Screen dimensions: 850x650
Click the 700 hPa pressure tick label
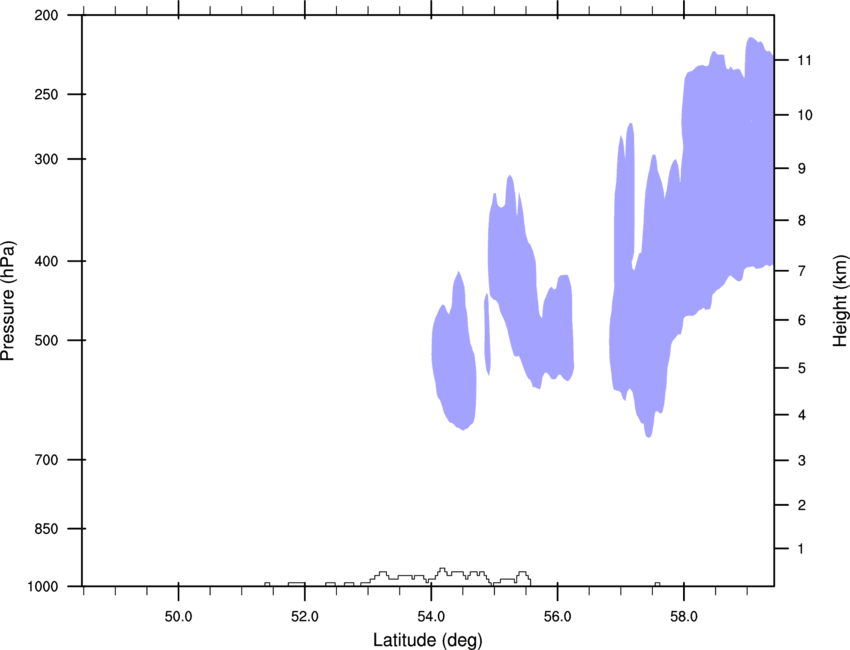tap(46, 460)
